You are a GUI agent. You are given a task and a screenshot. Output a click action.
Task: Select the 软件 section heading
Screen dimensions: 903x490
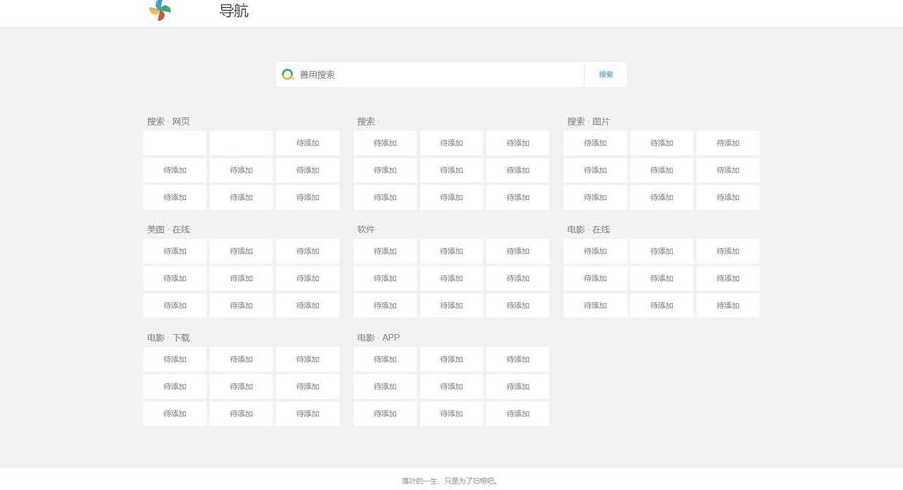coord(366,229)
